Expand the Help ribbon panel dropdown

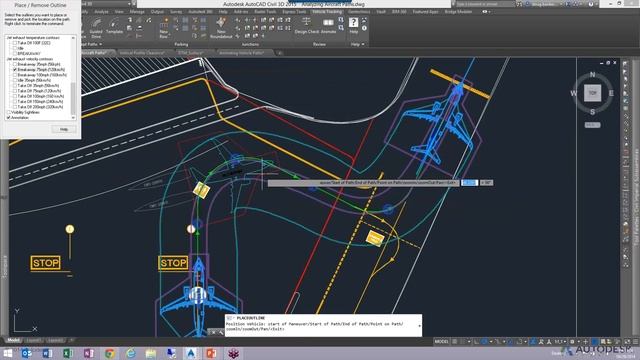[x=363, y=44]
